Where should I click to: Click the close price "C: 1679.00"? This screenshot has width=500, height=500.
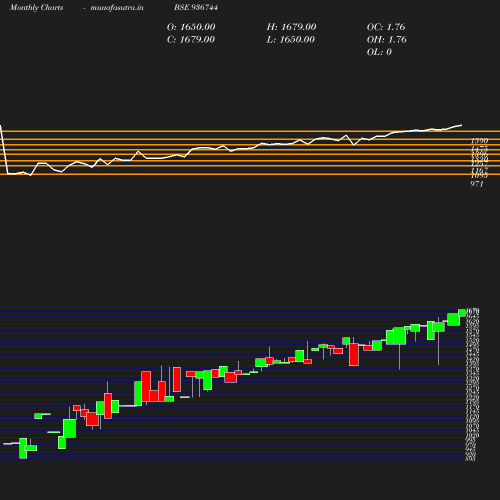point(191,39)
